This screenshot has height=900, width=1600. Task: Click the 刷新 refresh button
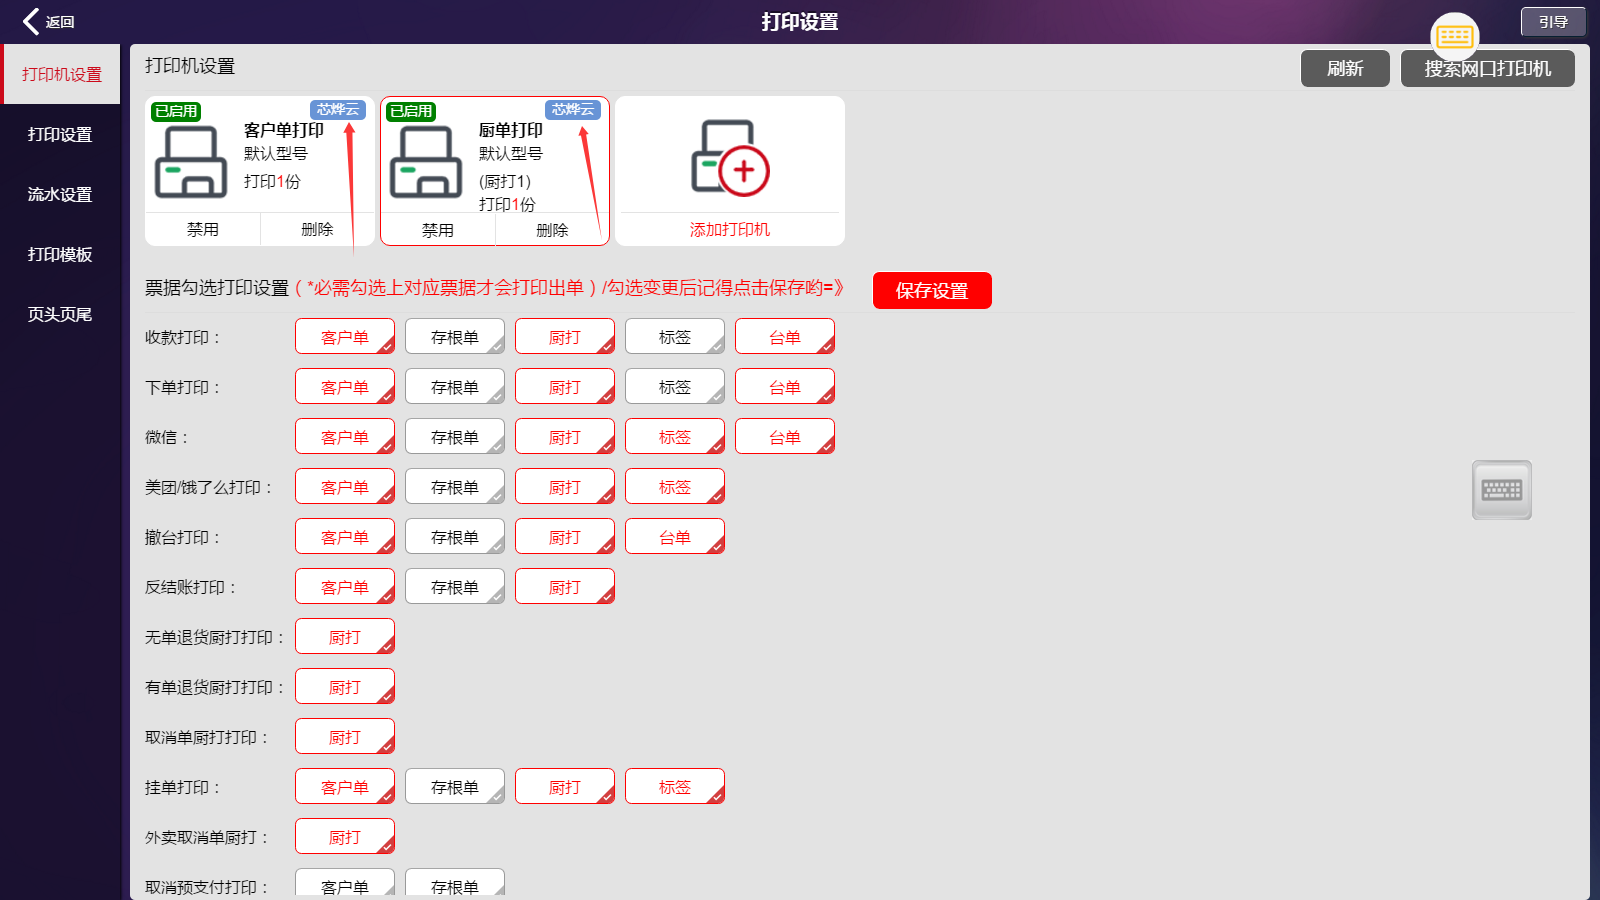1345,68
